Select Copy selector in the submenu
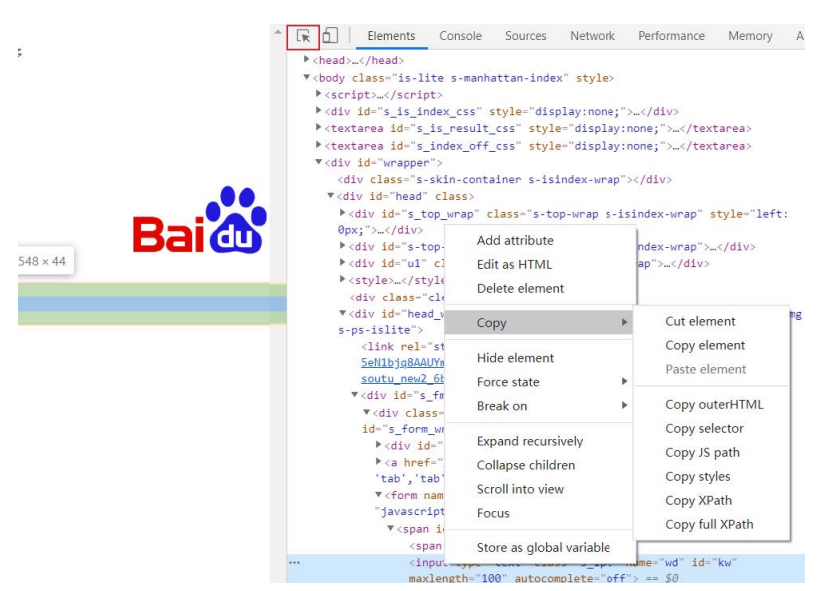The height and width of the screenshot is (591, 832). [704, 428]
